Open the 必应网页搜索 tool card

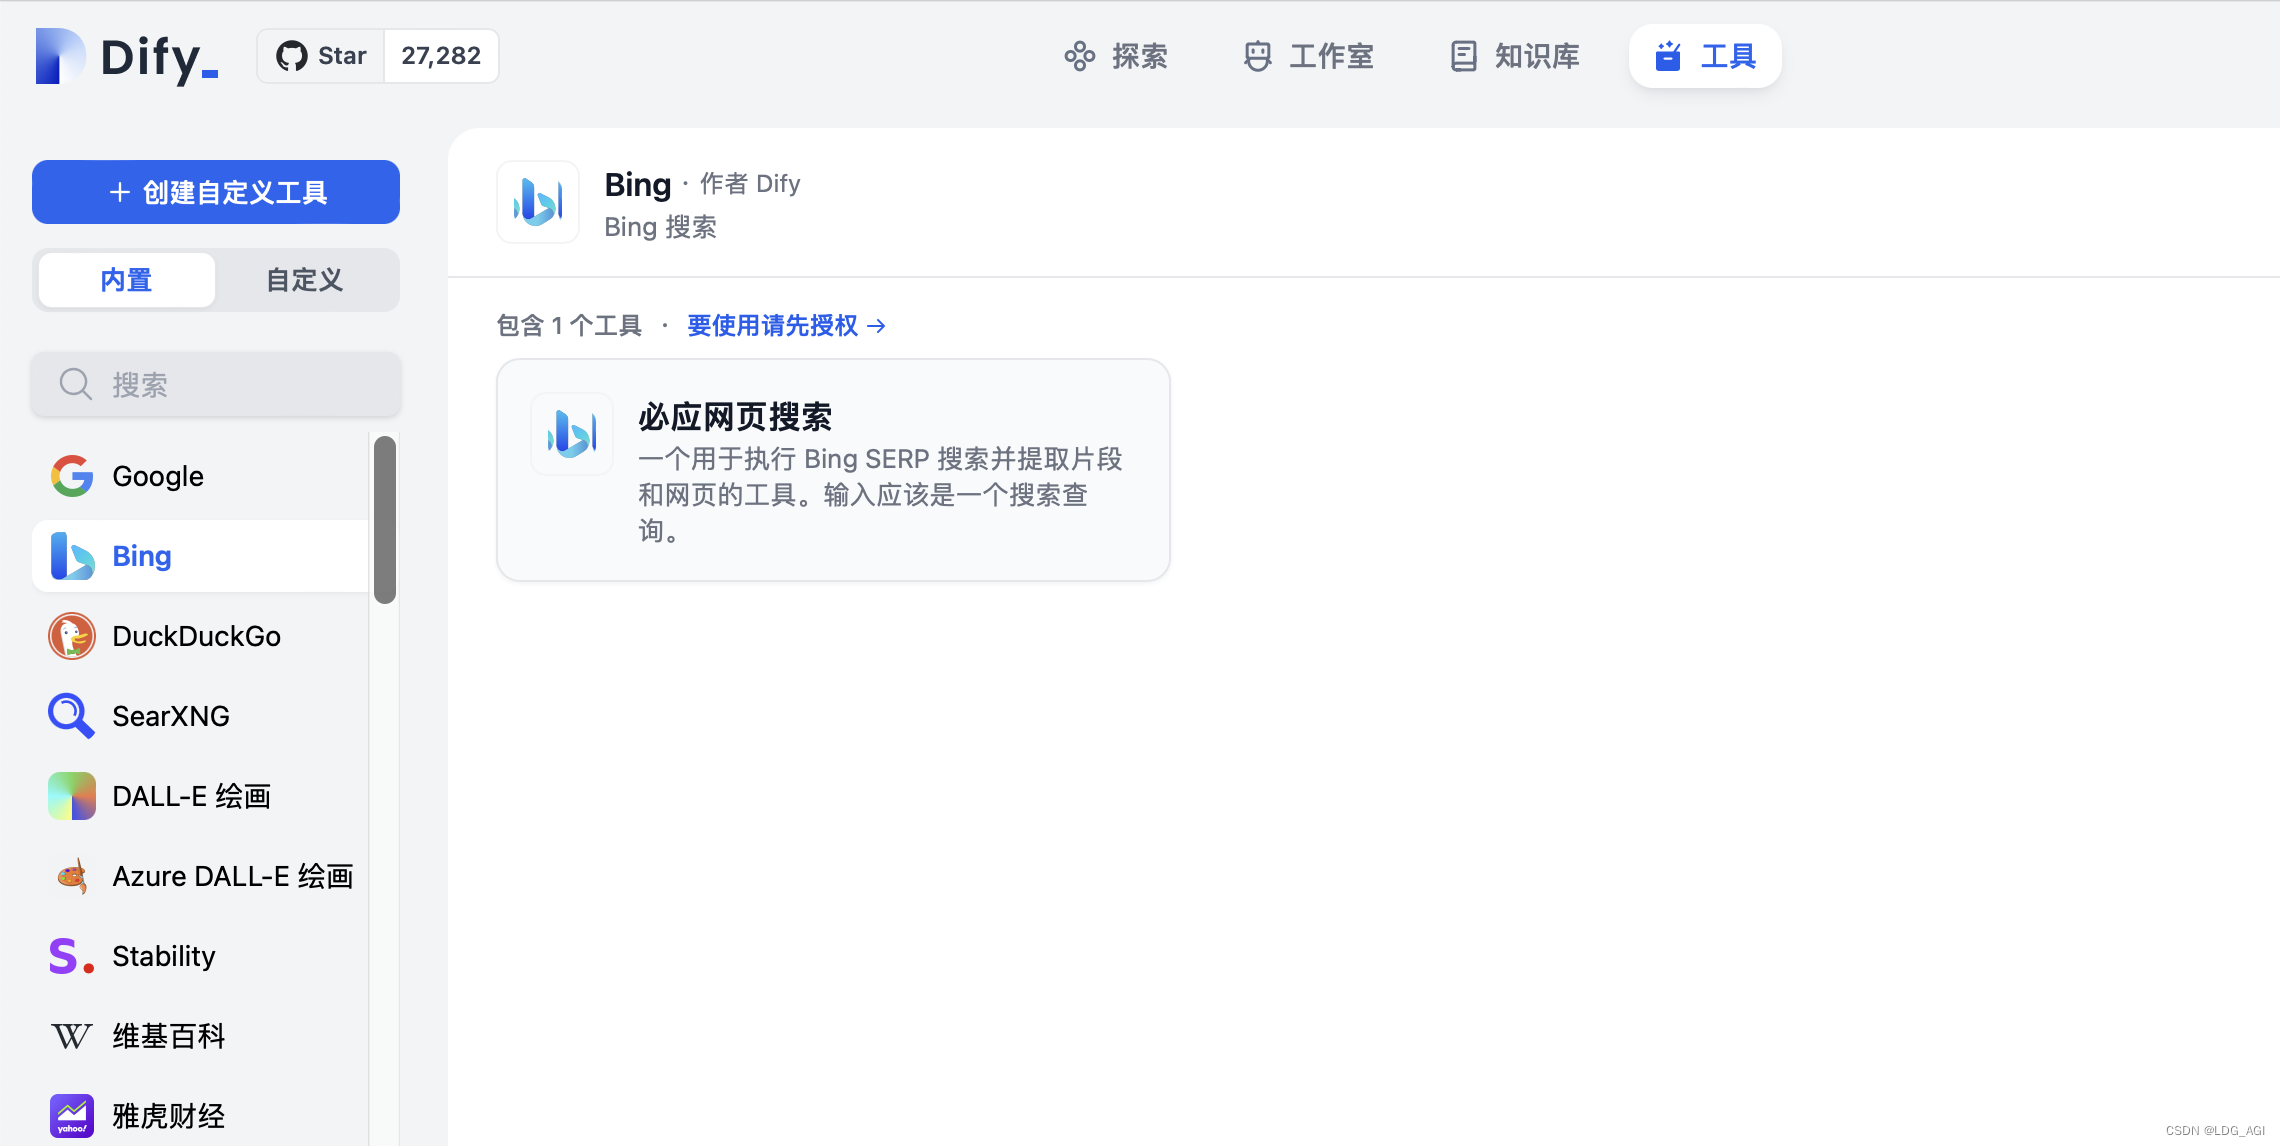point(833,470)
